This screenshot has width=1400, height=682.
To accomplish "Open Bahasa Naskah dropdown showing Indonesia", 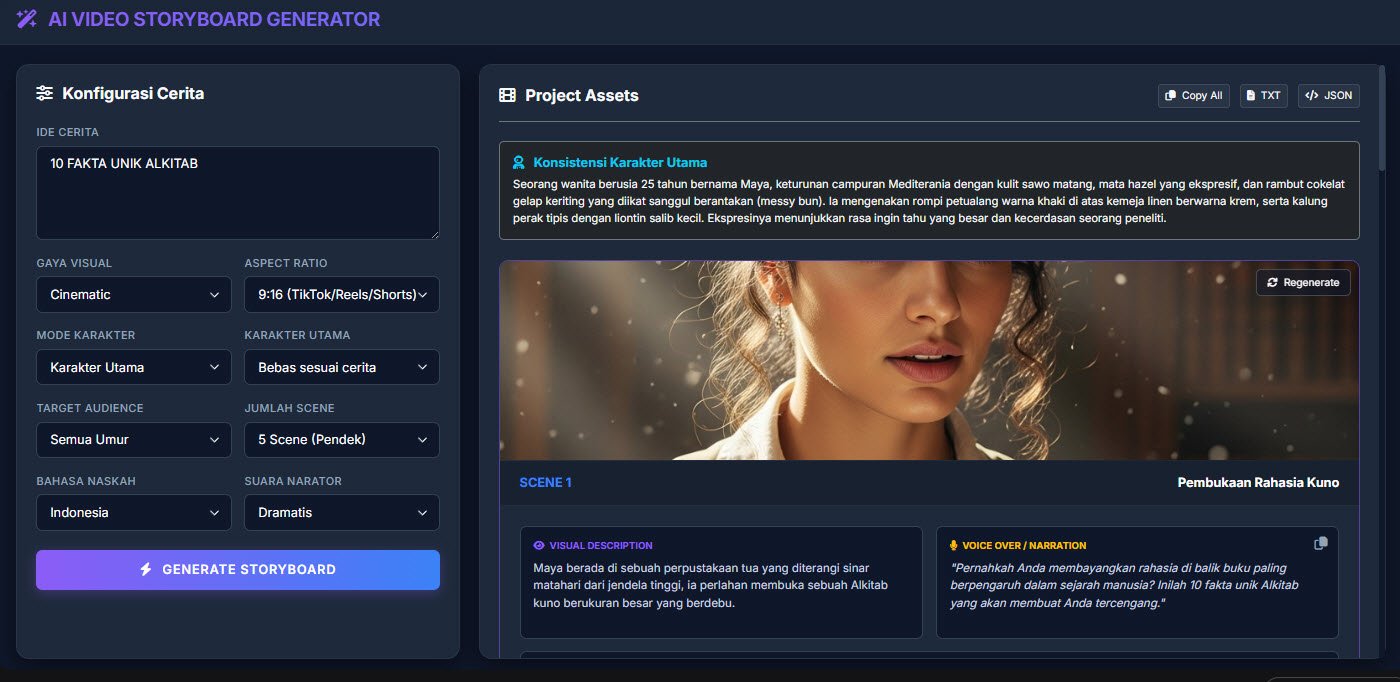I will coord(134,512).
